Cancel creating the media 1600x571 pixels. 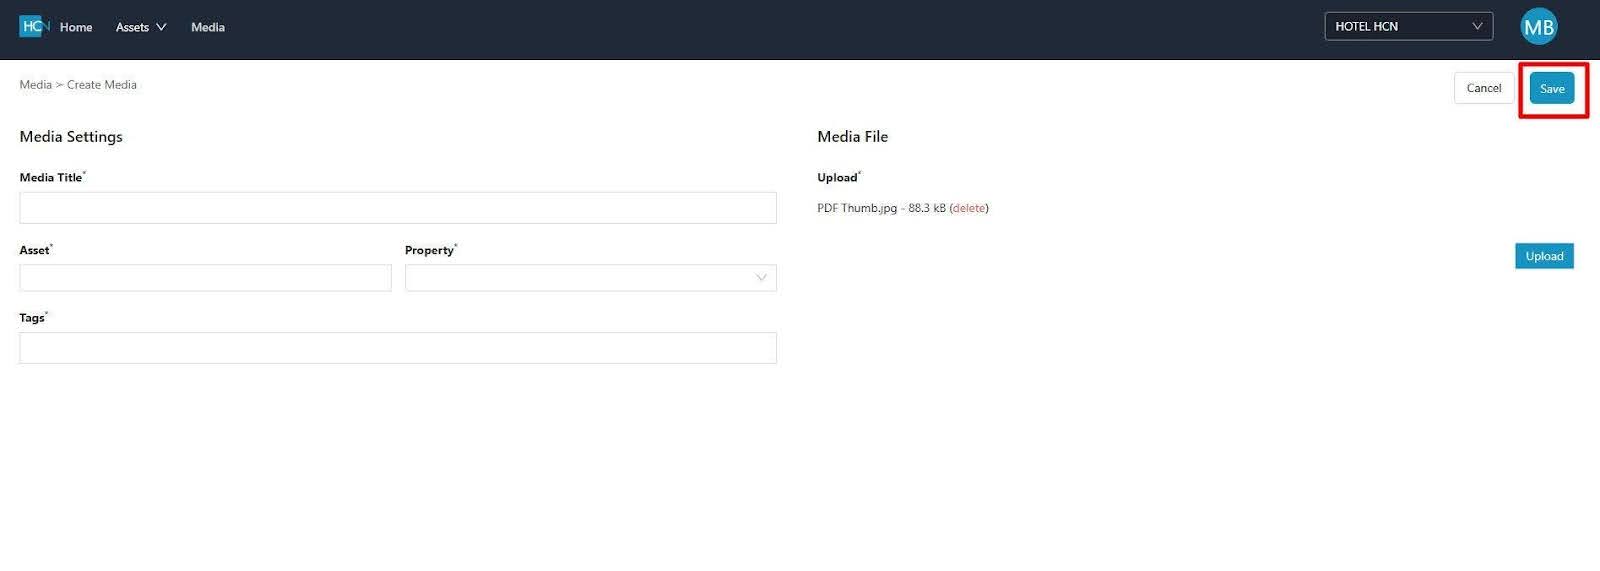(x=1483, y=88)
